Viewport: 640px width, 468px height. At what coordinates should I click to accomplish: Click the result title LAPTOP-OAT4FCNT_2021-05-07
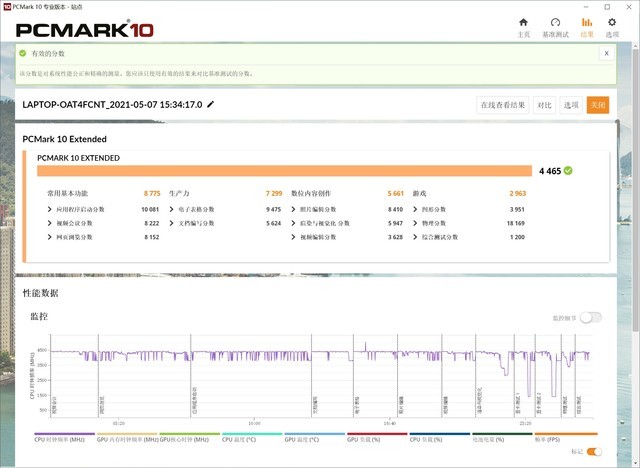pyautogui.click(x=112, y=104)
